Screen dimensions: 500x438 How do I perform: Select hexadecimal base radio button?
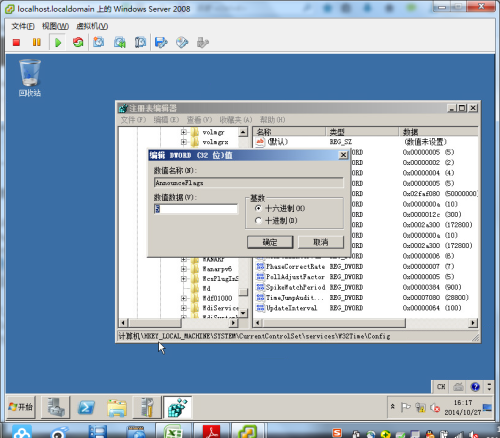coord(258,208)
